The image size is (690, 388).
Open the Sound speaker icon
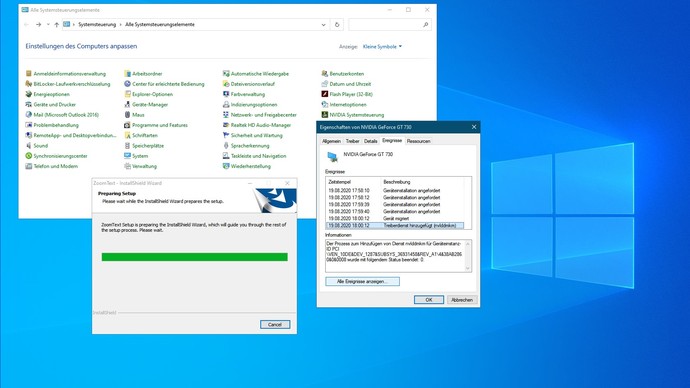point(29,145)
